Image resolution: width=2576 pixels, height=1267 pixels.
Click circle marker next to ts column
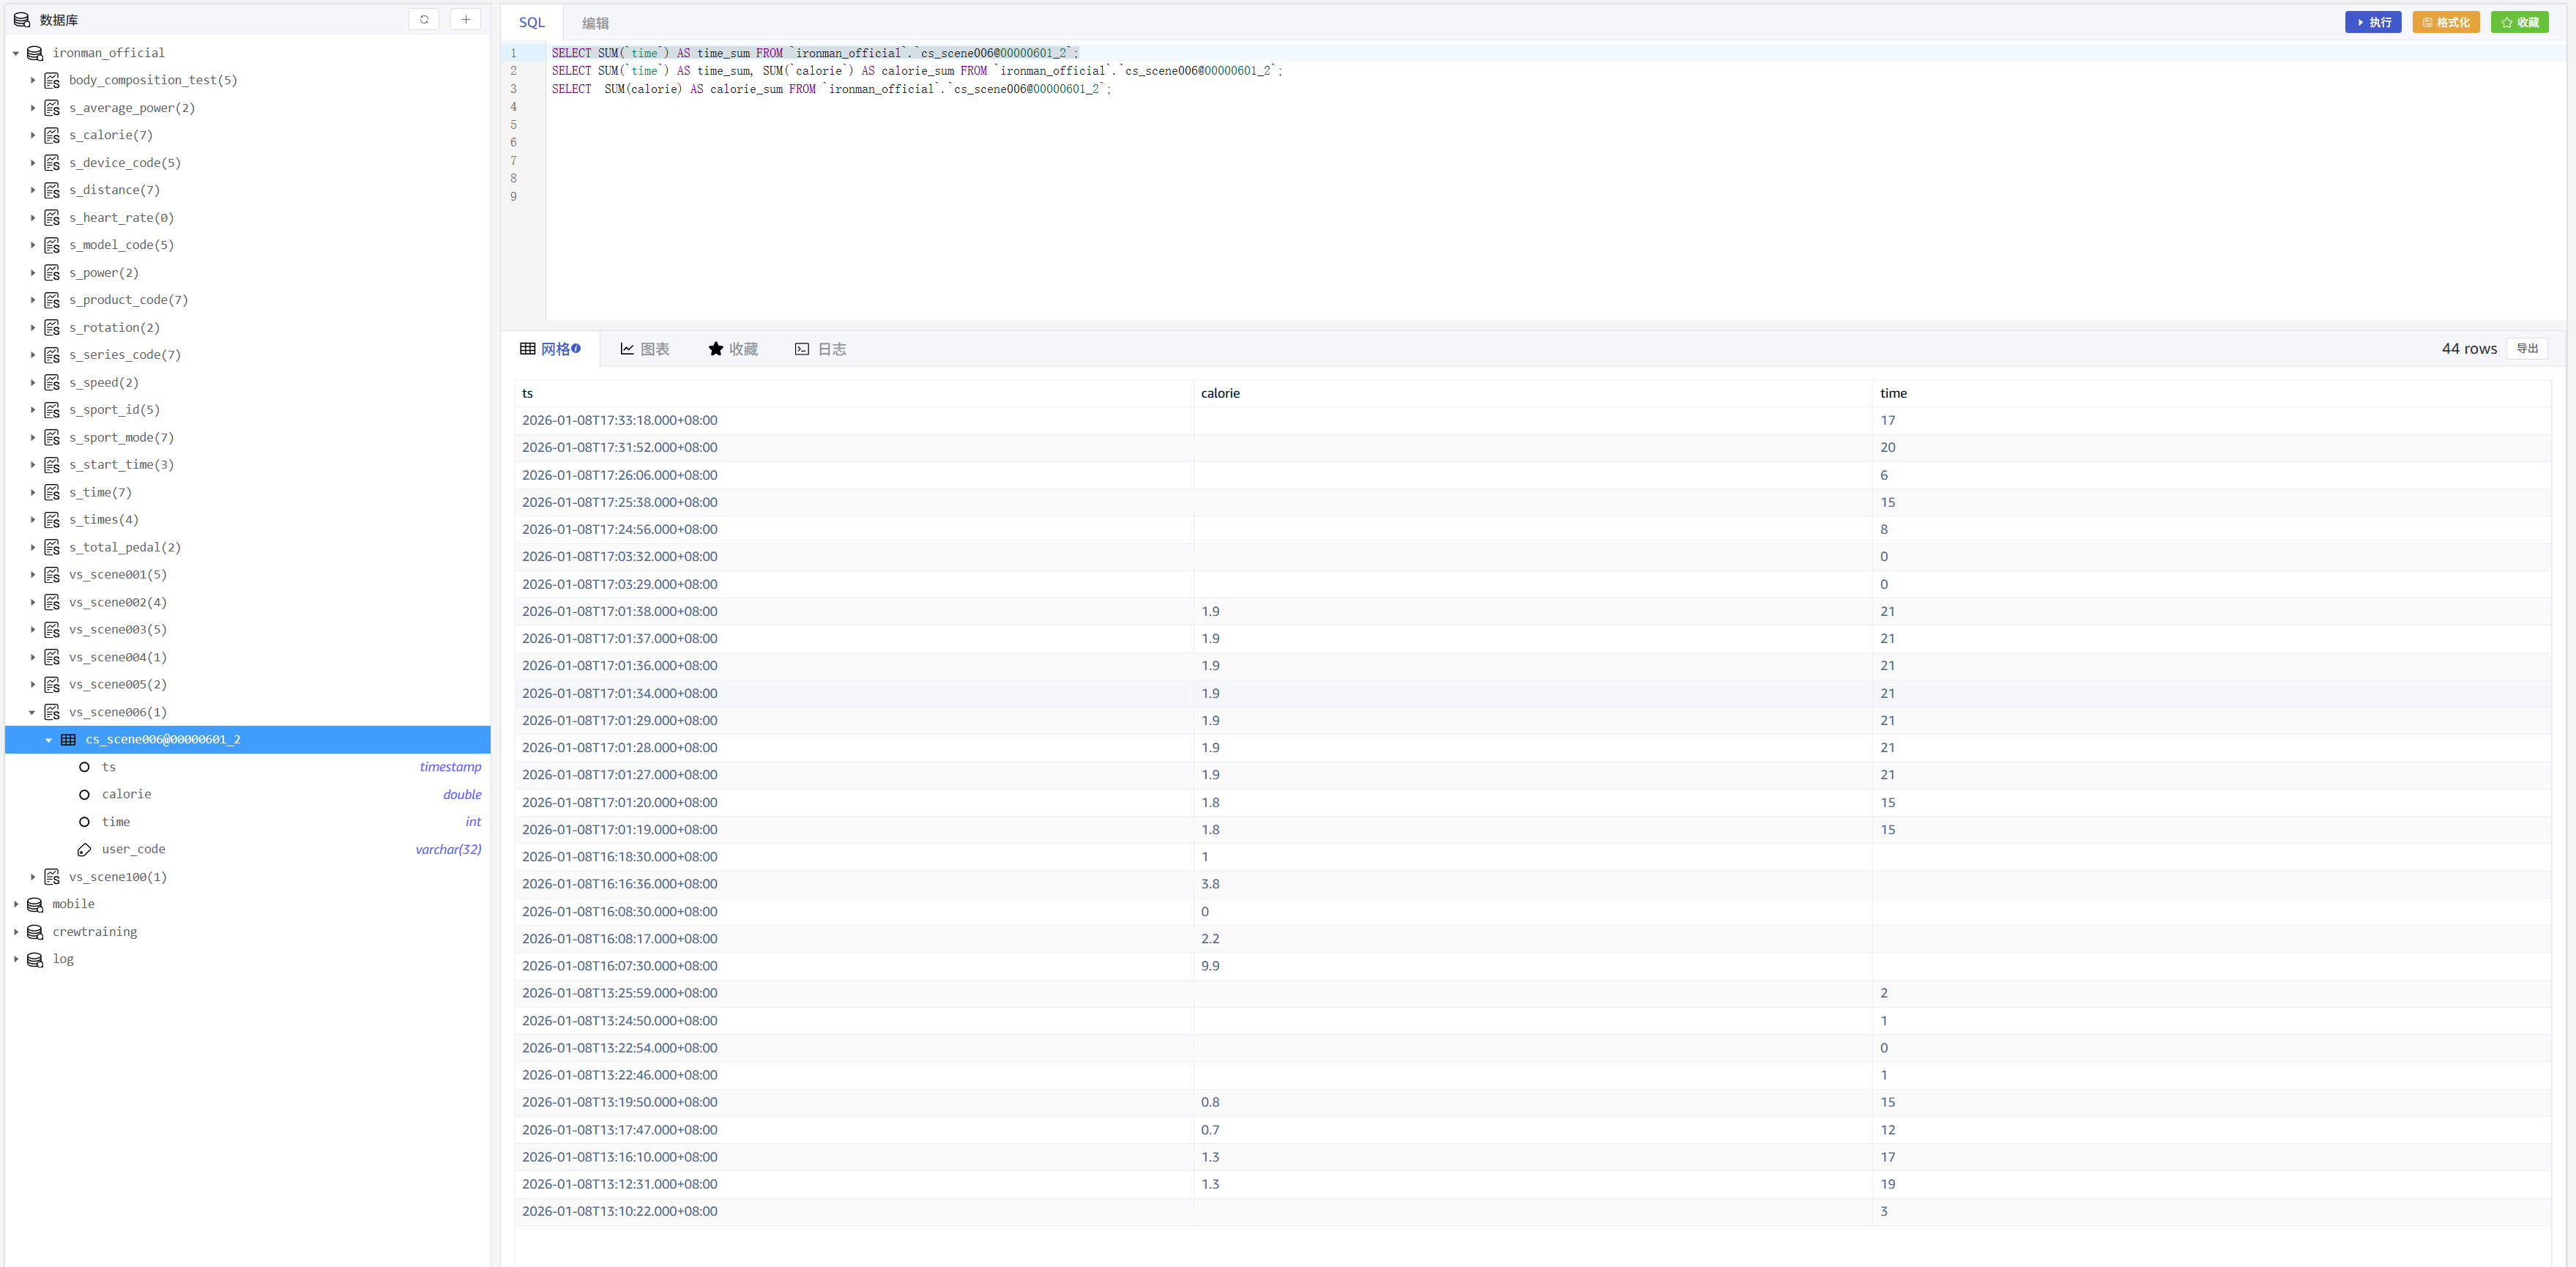(84, 767)
